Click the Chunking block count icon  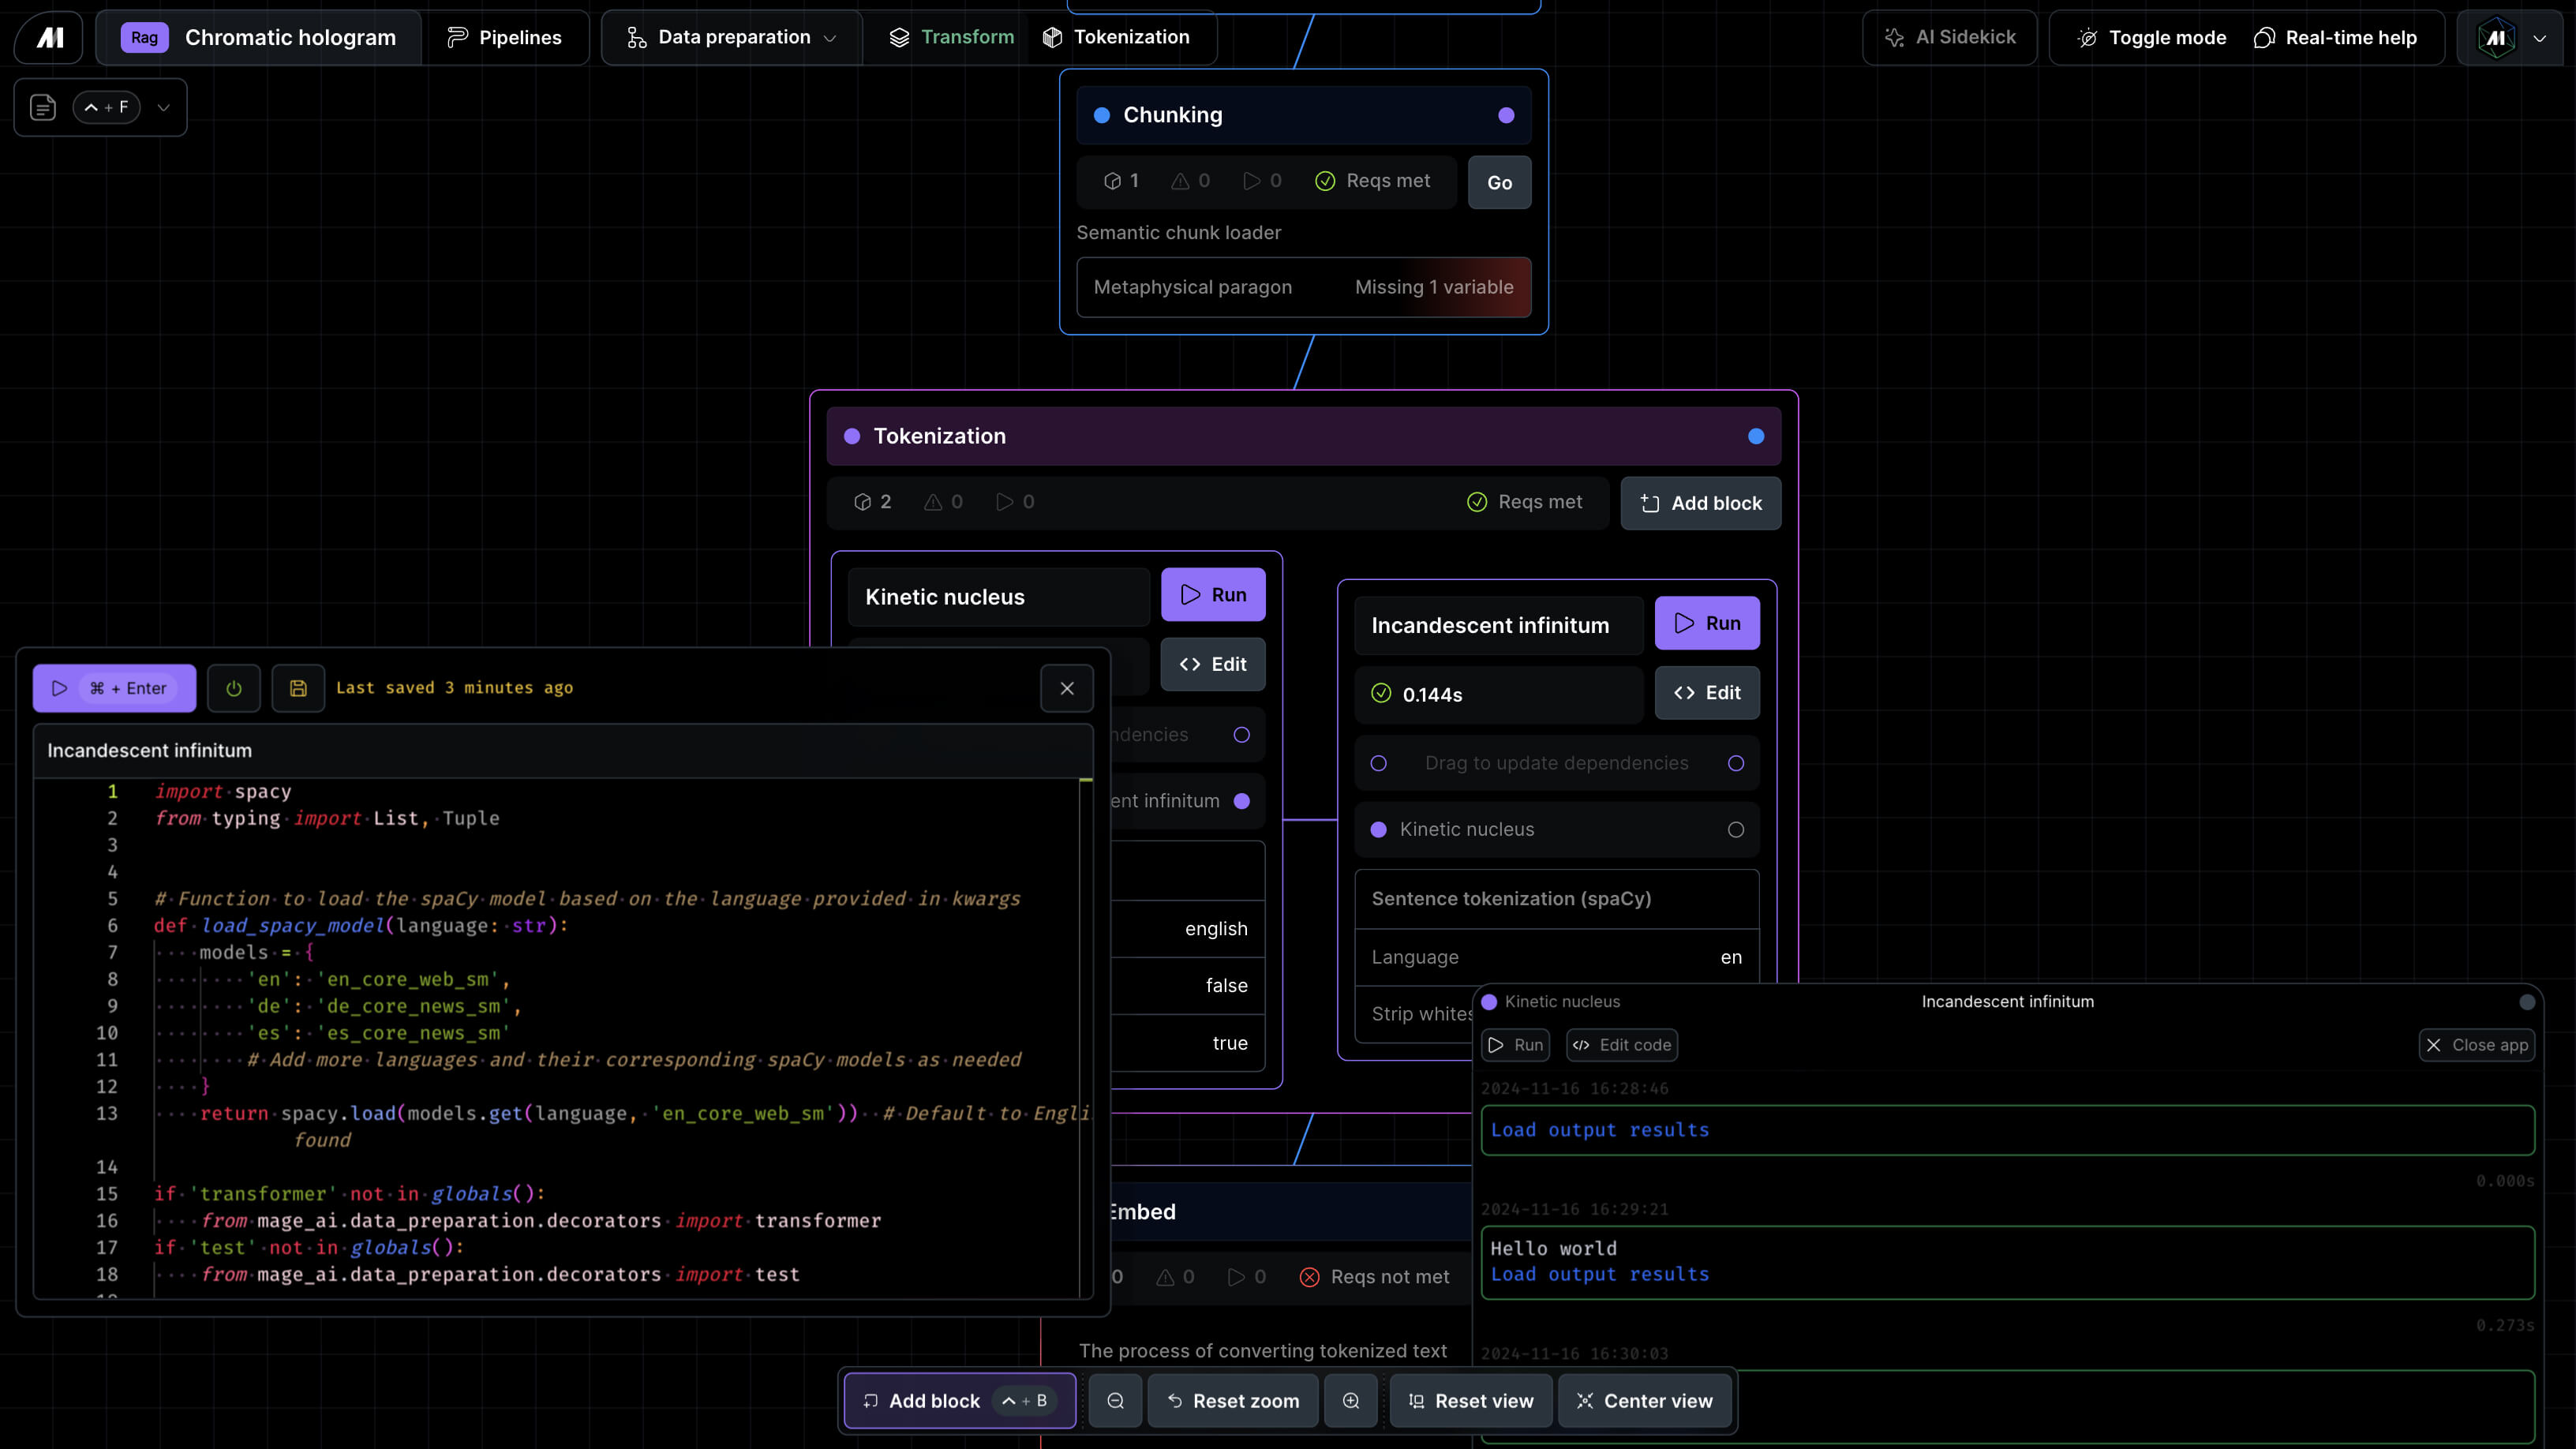1112,181
